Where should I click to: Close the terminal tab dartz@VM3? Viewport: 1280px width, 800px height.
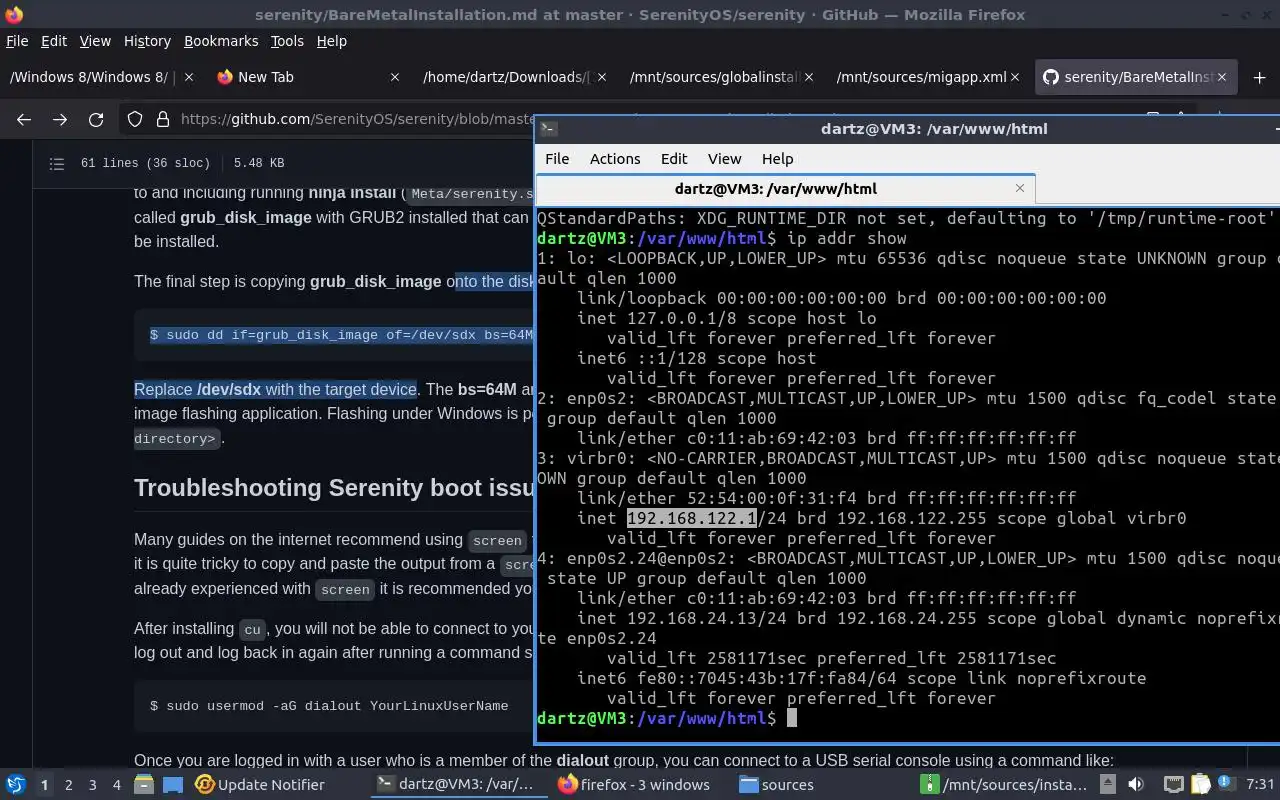pyautogui.click(x=1020, y=188)
